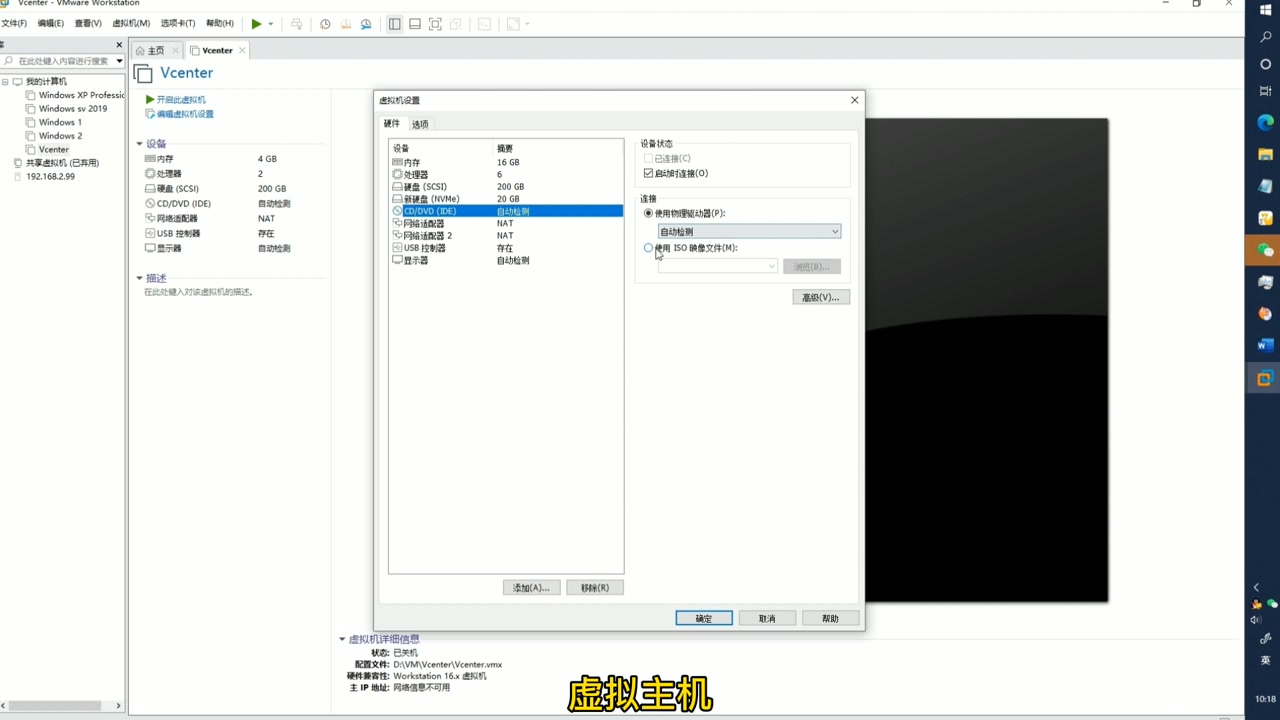Open File Explorer from the taskbar
The height and width of the screenshot is (720, 1280).
(x=1265, y=154)
